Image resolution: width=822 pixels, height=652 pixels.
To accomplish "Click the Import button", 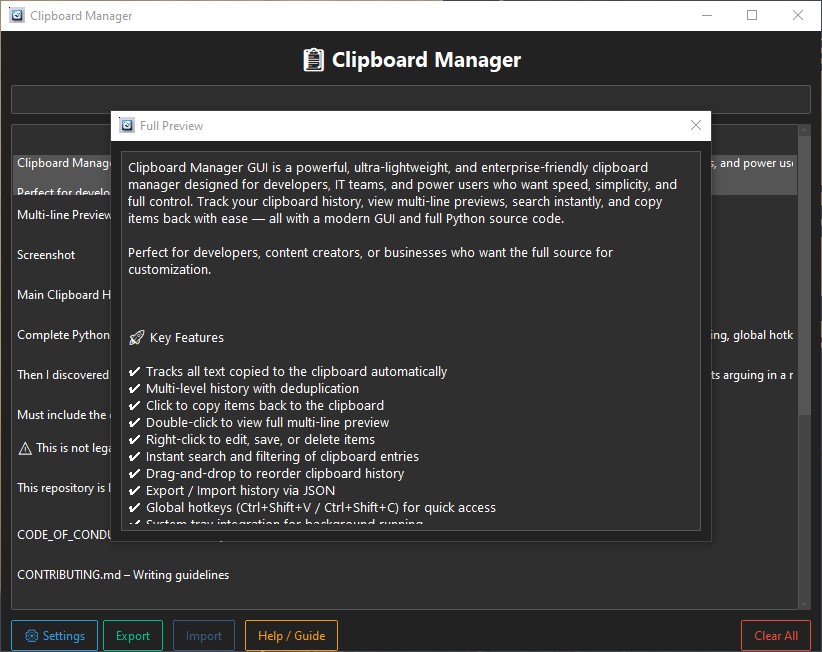I will 204,635.
